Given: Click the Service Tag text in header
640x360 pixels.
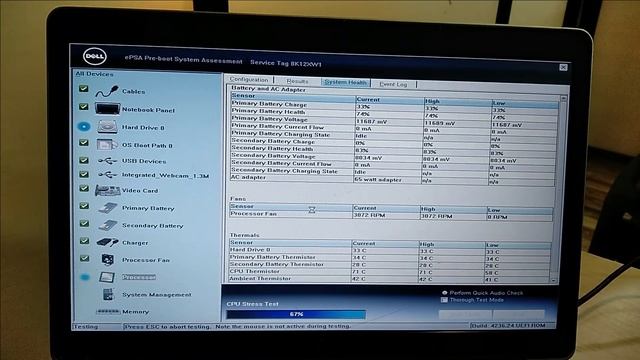Looking at the screenshot, I should [286, 63].
